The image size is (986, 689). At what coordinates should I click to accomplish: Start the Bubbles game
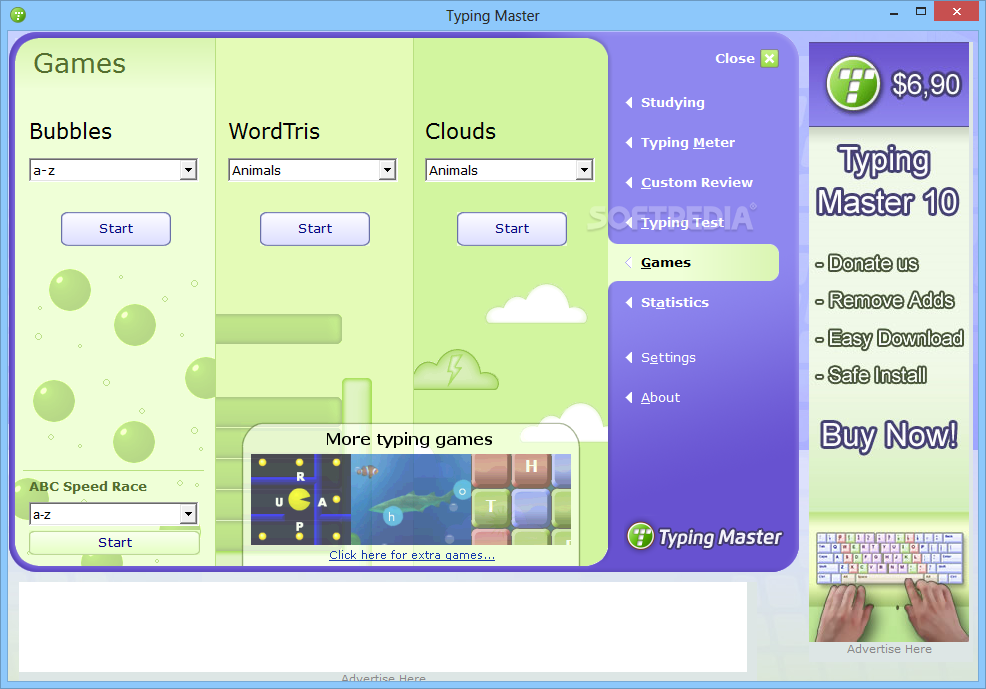pos(116,229)
